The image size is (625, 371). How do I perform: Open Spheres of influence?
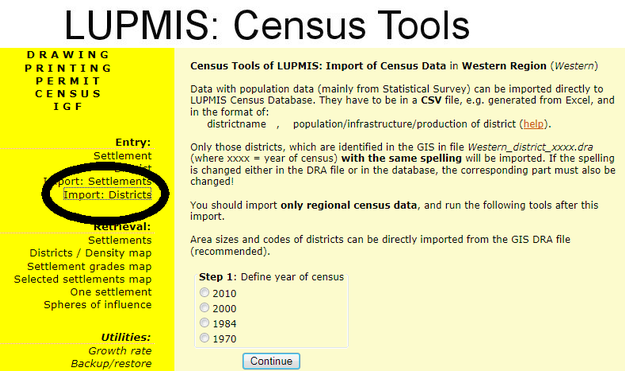click(x=98, y=304)
